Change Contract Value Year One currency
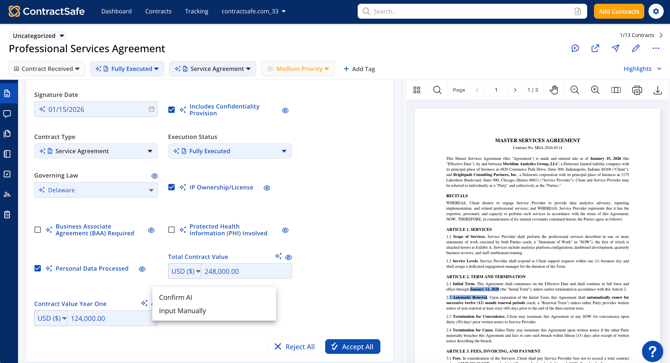Screen dimensions: 670x363 point(51,318)
